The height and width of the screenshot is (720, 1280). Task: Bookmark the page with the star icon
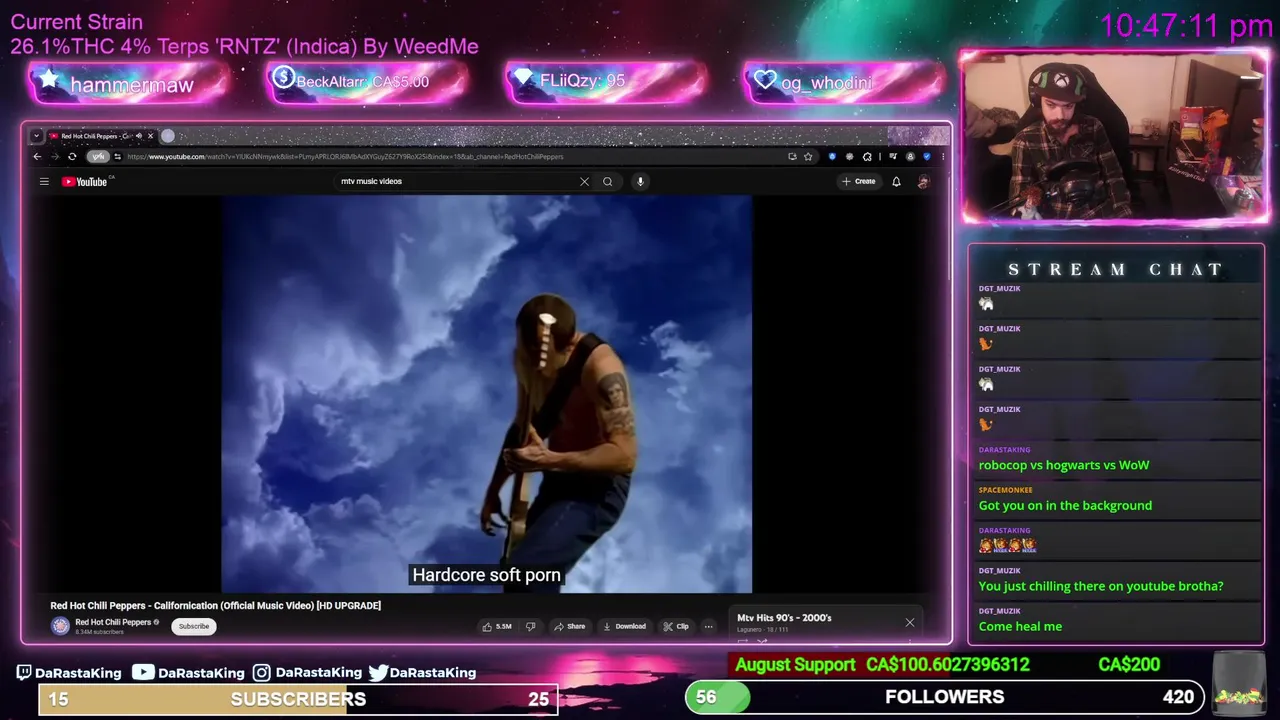point(808,156)
